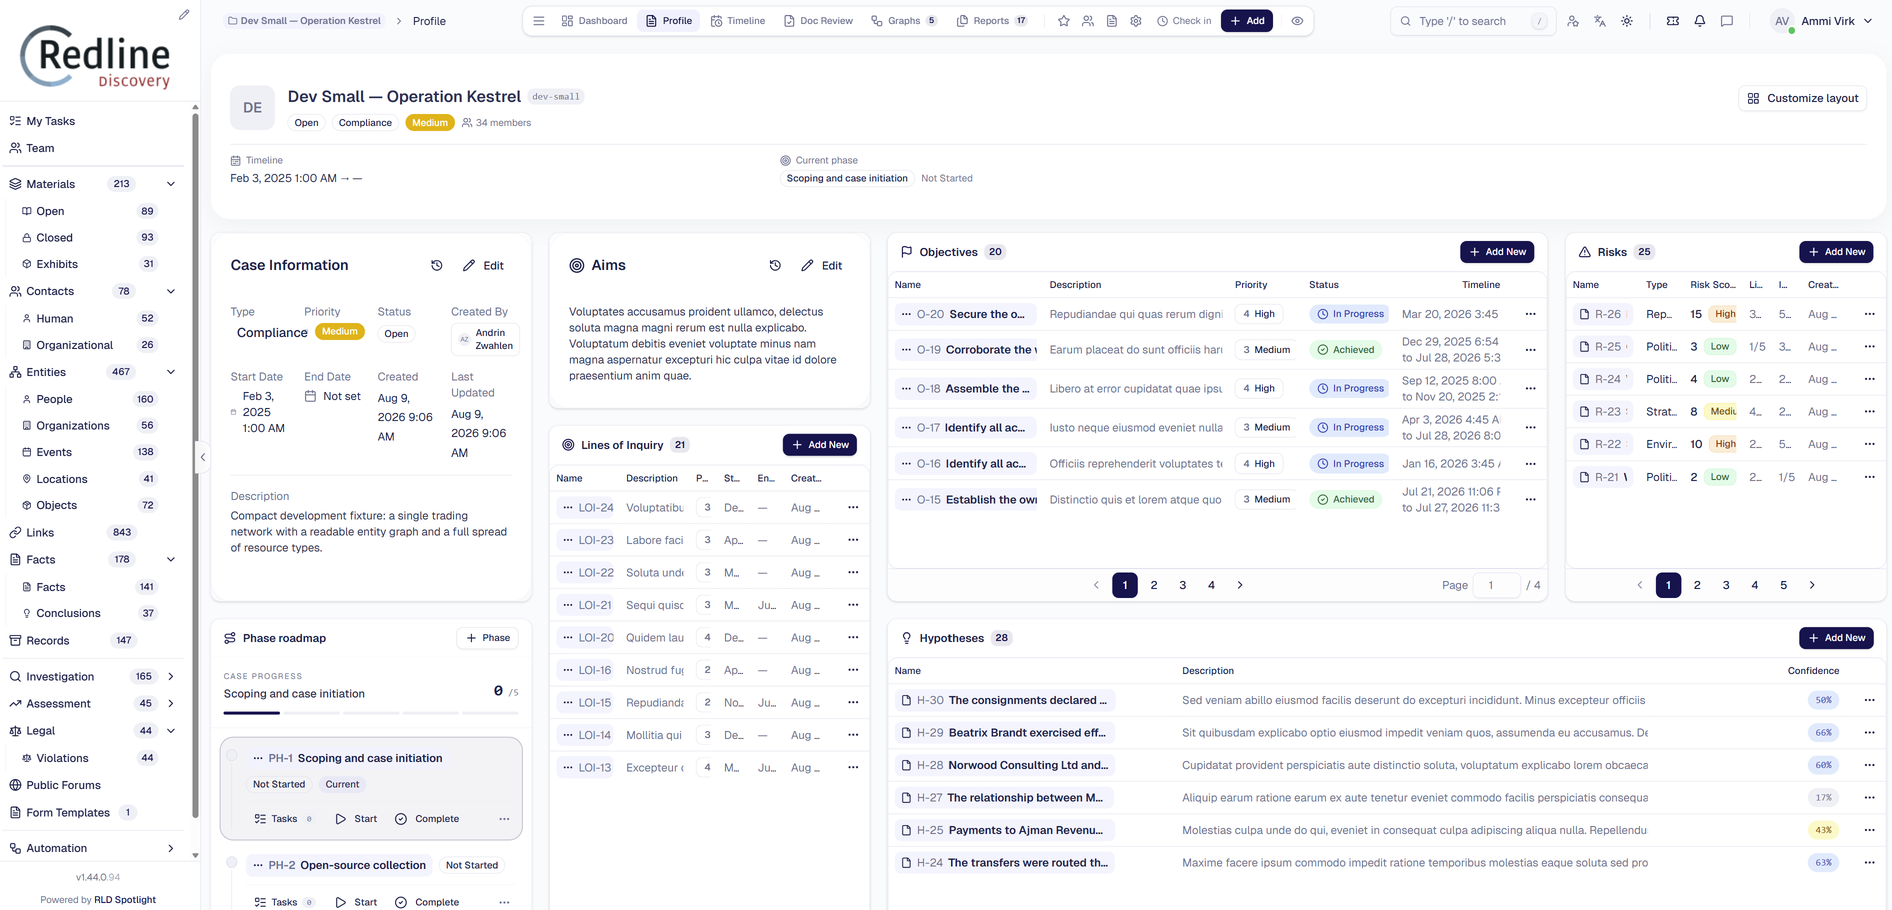Collapse the Materials sidebar section

171,184
